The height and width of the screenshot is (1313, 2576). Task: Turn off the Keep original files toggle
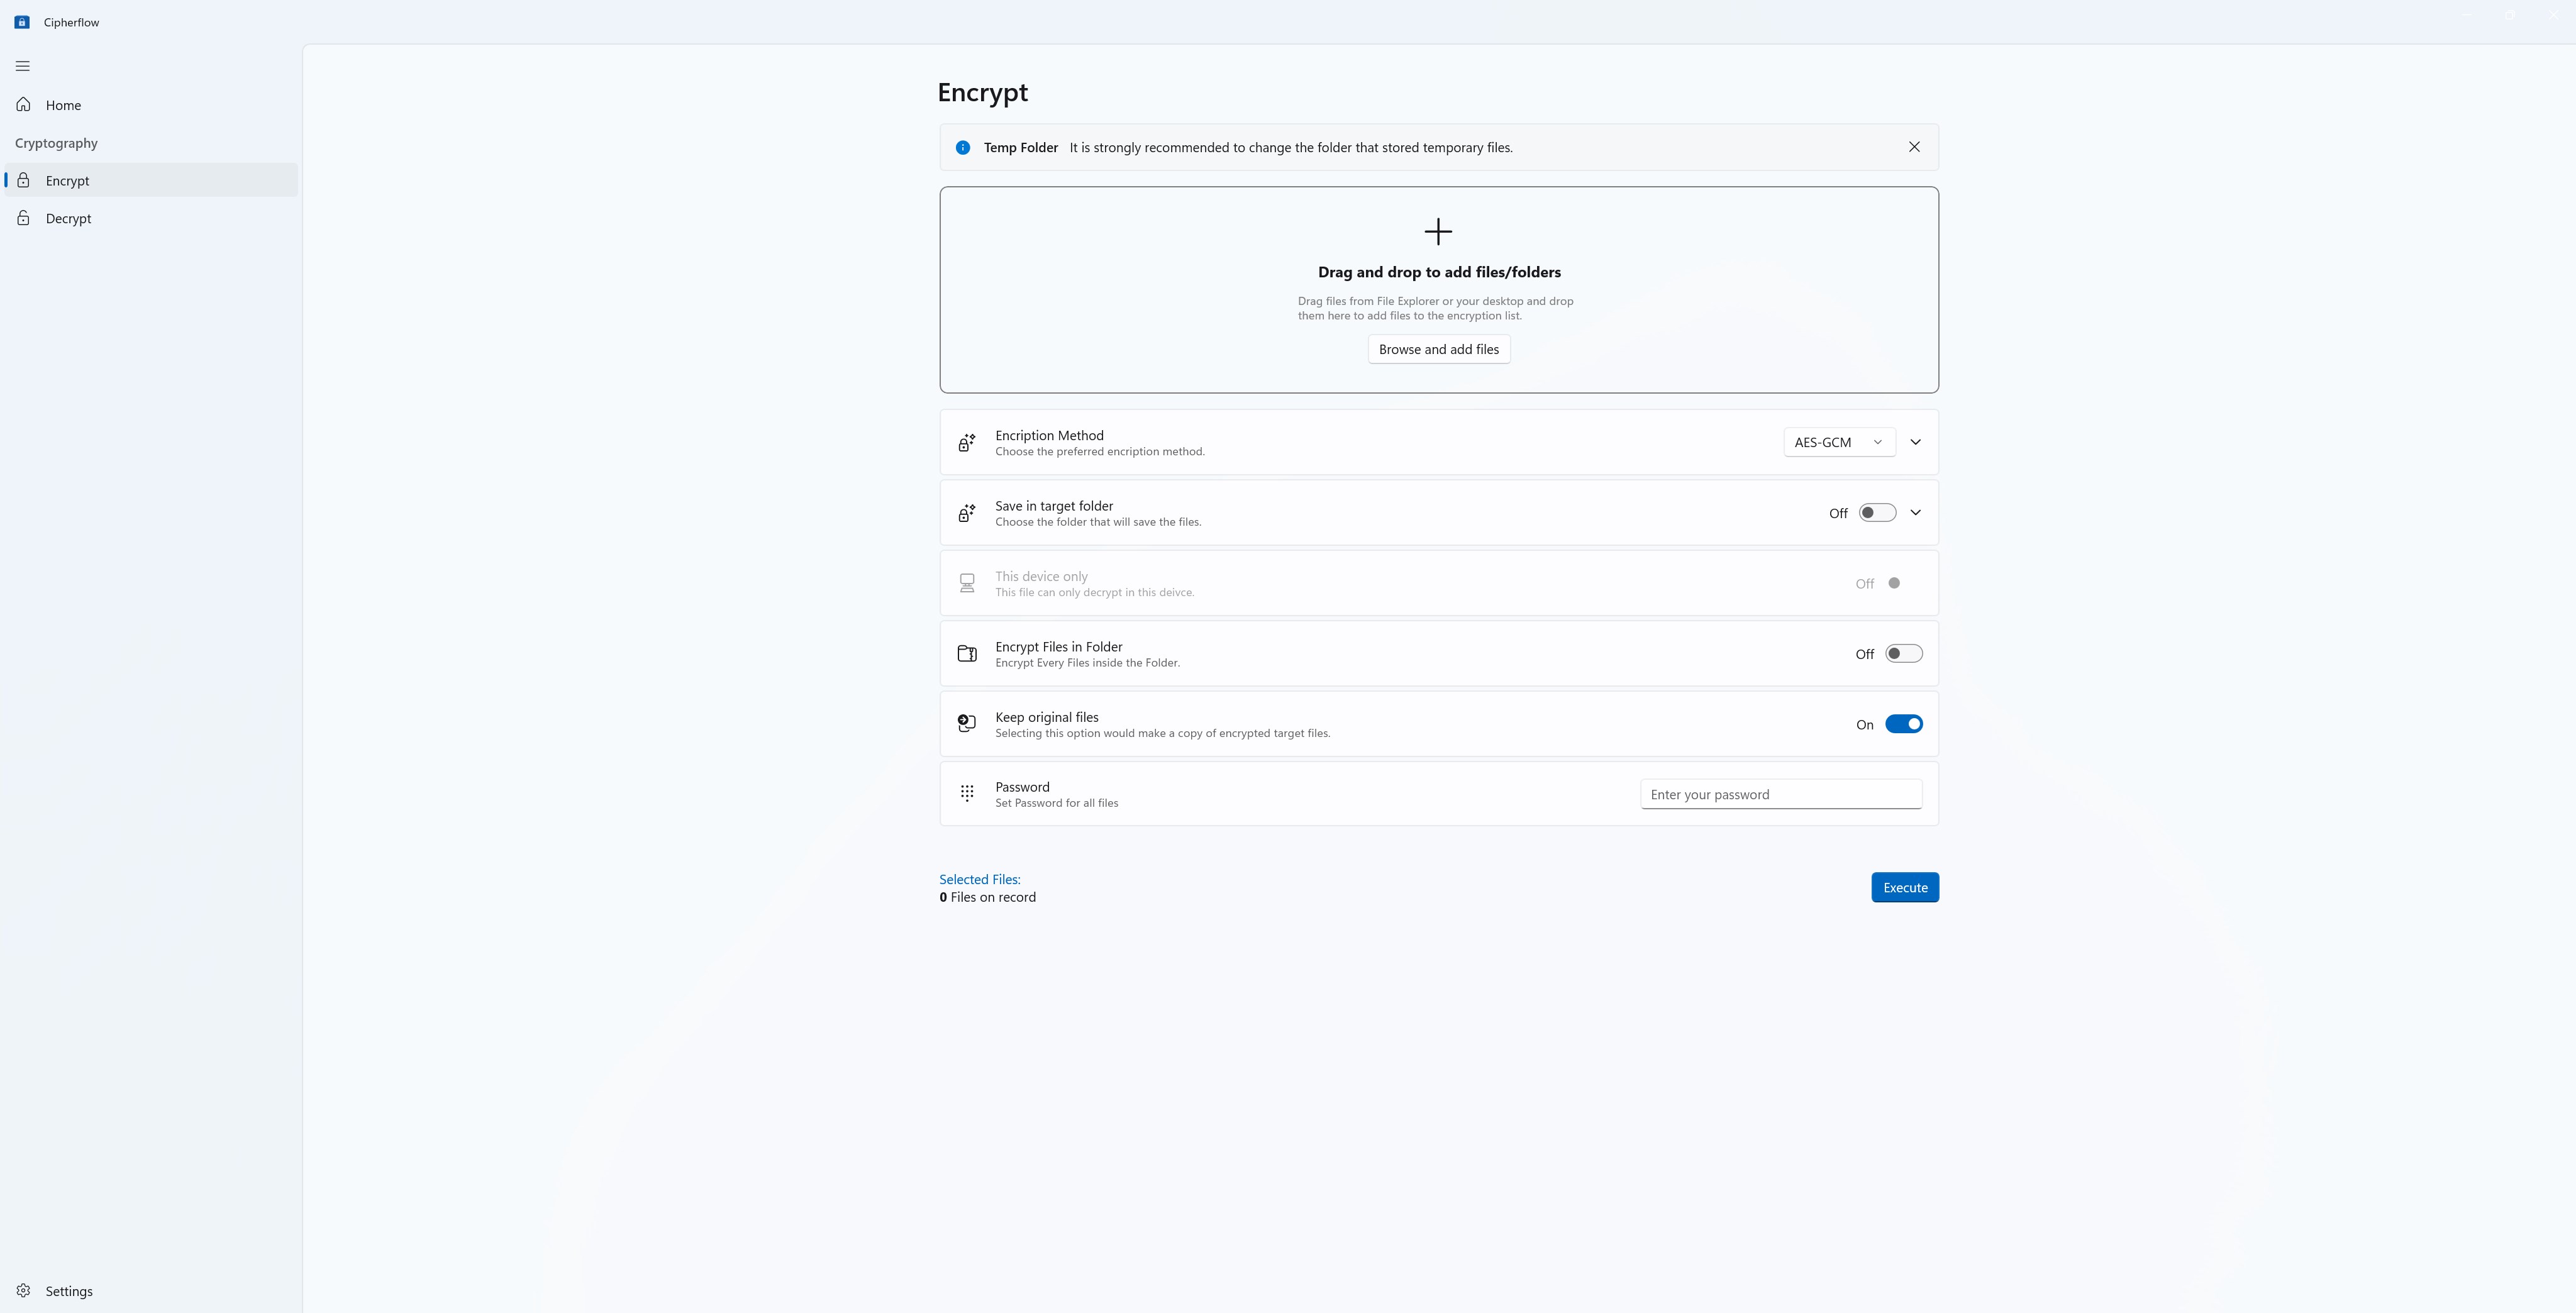1903,724
